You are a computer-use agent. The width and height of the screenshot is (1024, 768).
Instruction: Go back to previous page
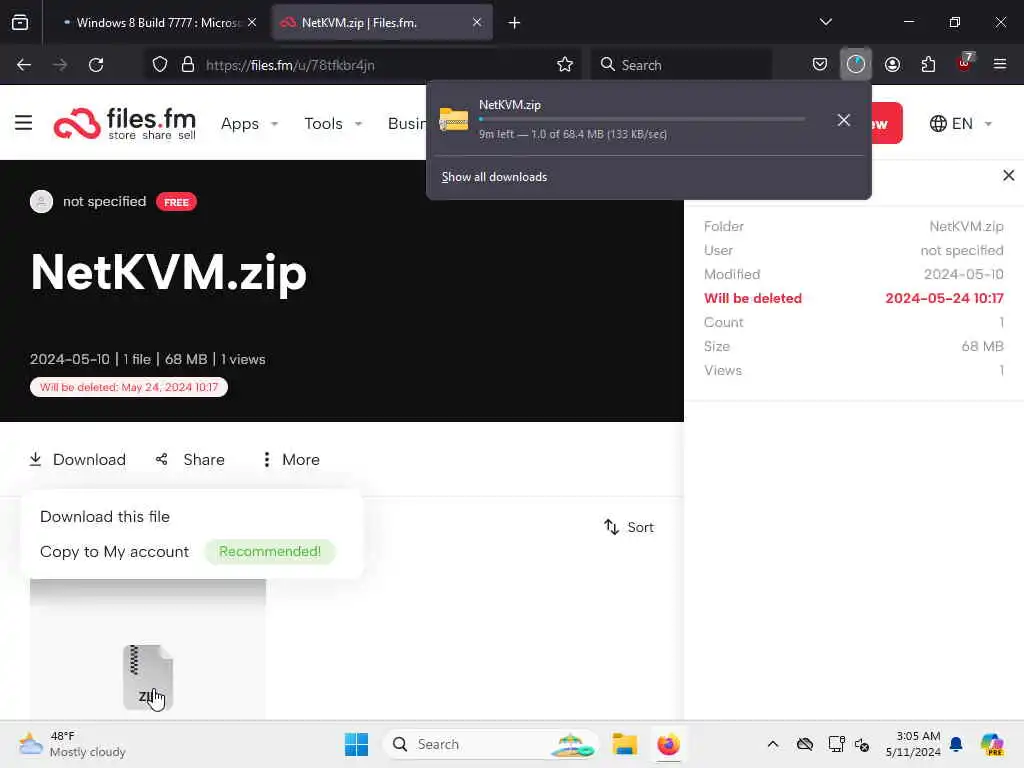point(24,65)
